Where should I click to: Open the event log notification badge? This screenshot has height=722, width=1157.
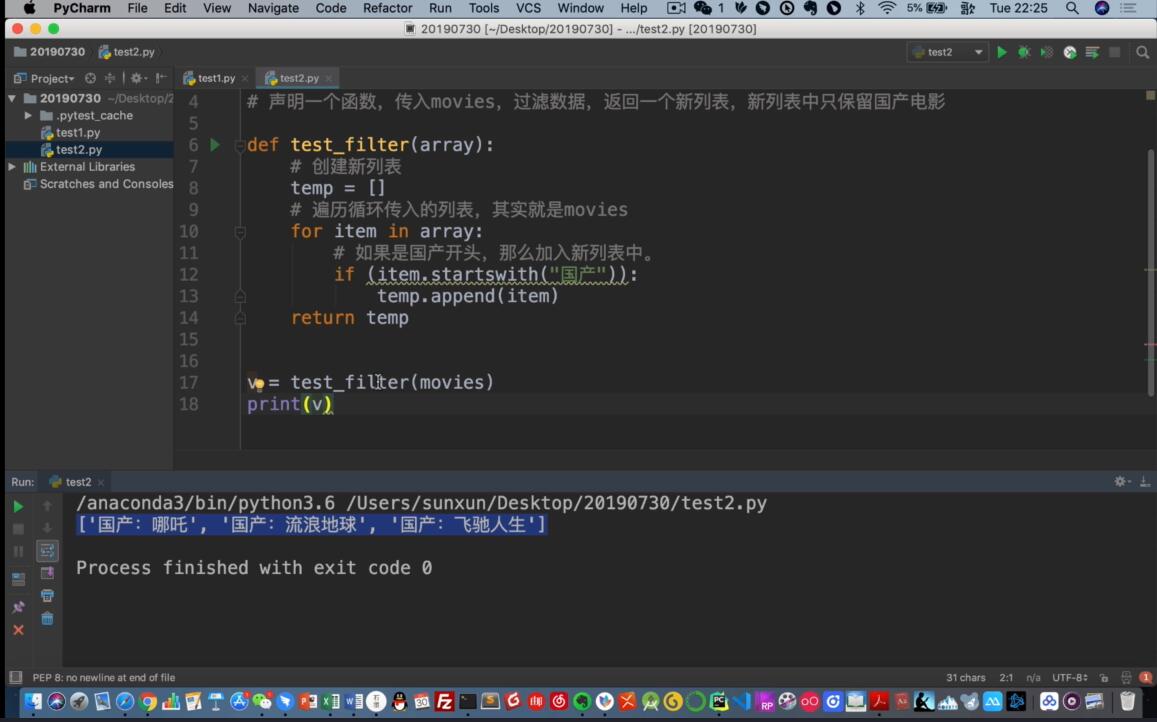click(1145, 678)
